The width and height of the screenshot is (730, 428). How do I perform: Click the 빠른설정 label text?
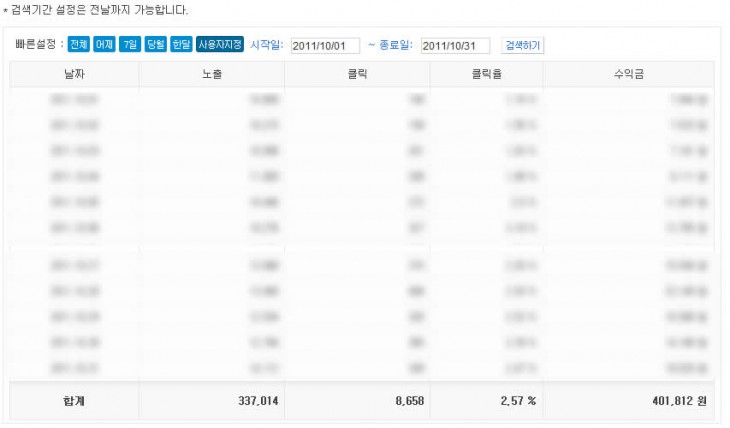(39, 45)
